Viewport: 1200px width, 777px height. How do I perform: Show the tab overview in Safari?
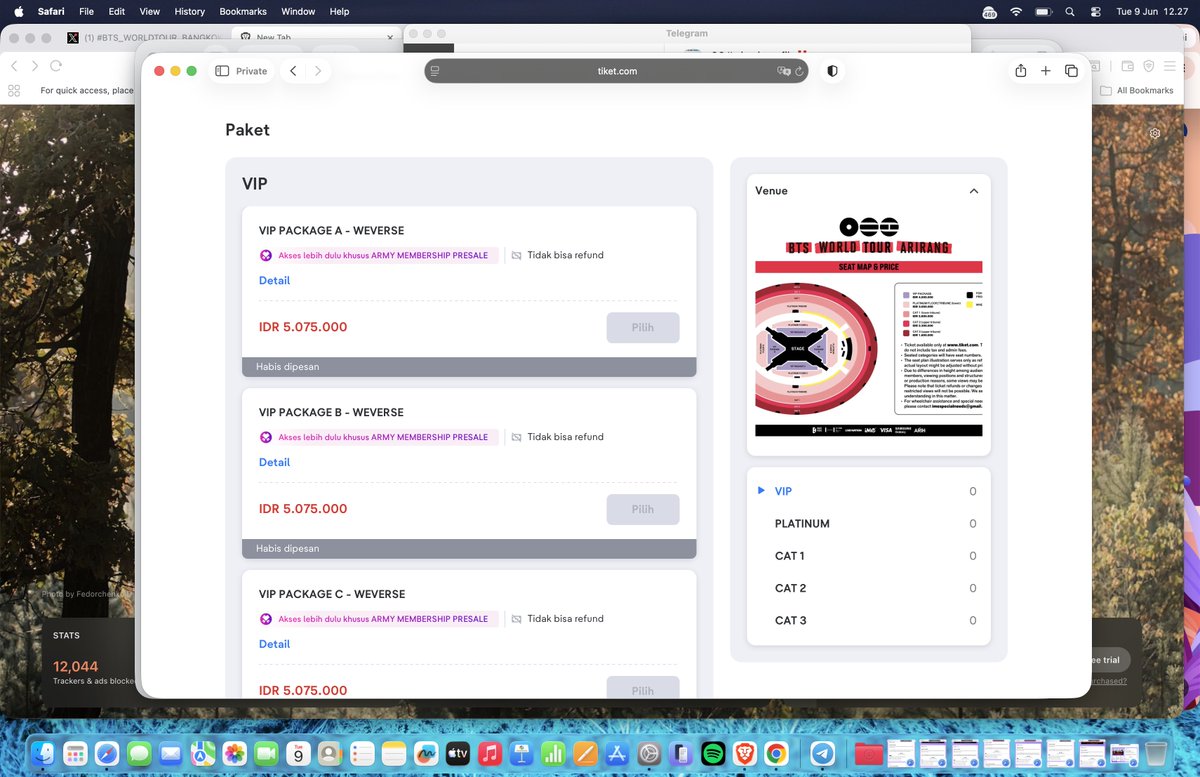click(1071, 71)
